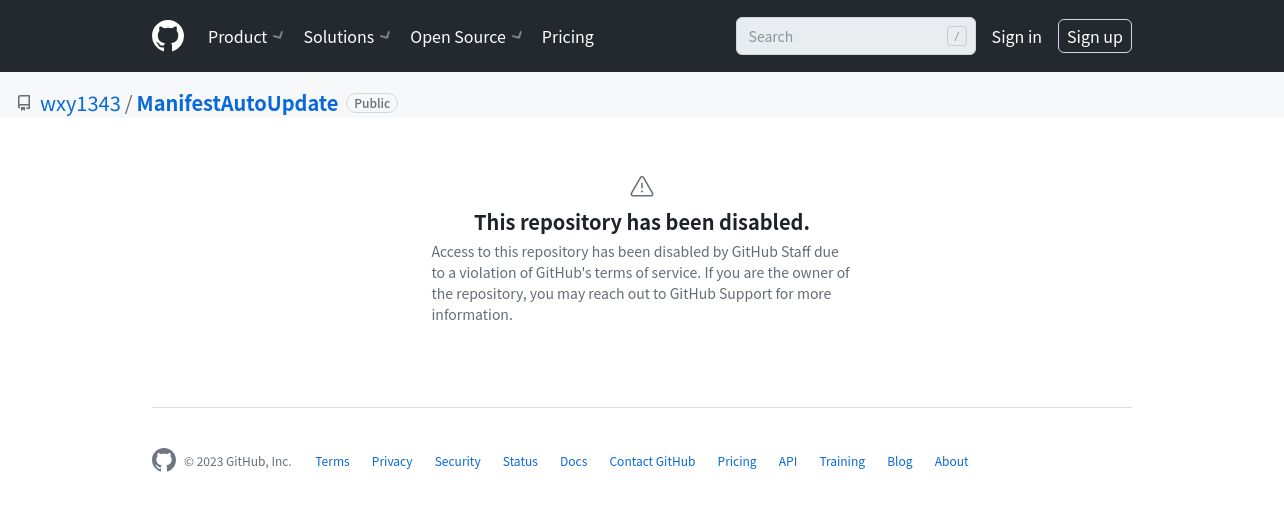1284x524 pixels.
Task: Click the slash shortcut icon in search
Action: [957, 36]
